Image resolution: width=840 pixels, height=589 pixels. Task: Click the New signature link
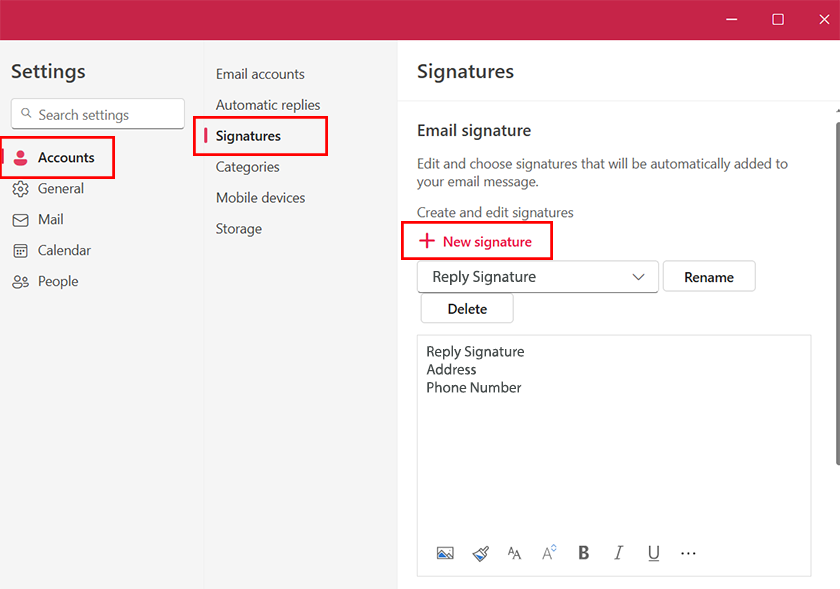476,242
